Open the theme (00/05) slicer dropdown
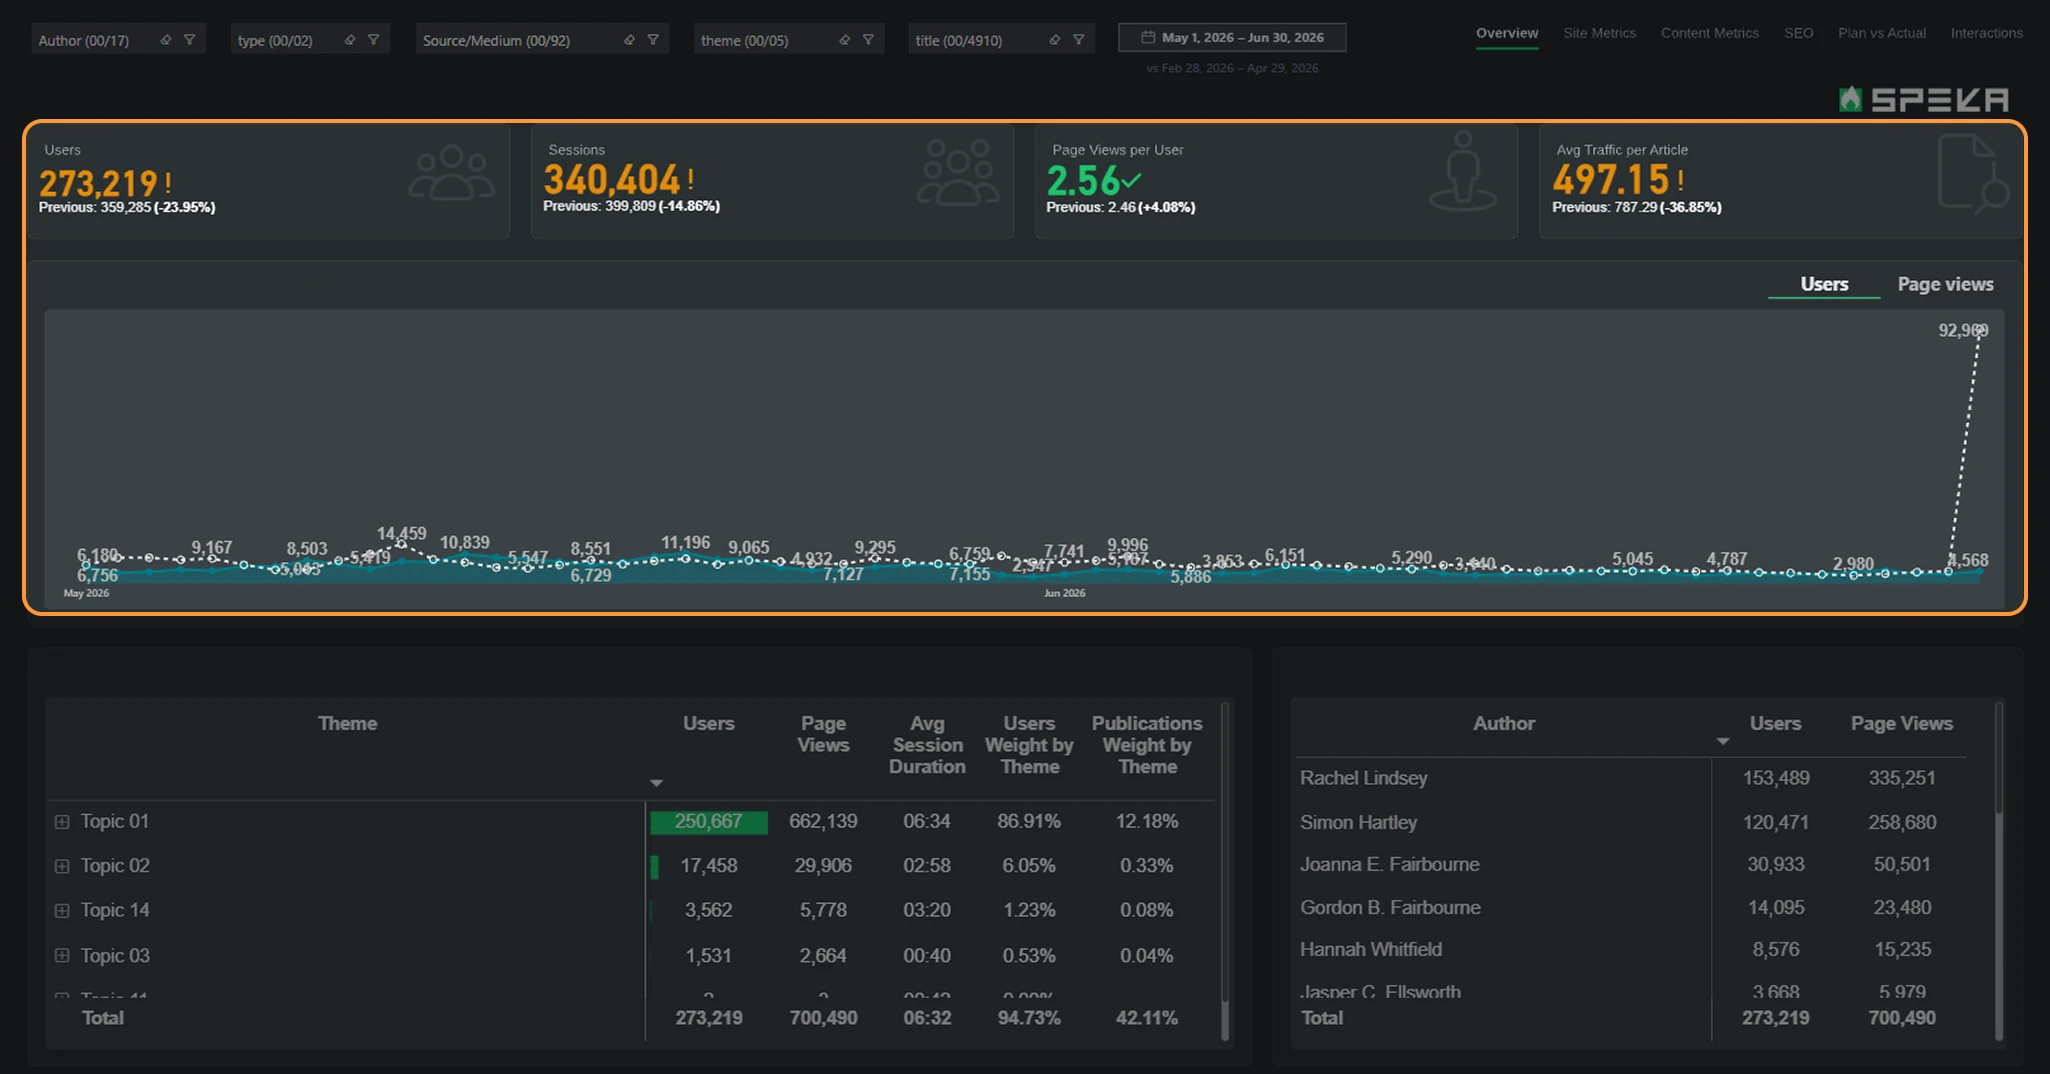This screenshot has width=2050, height=1074. [789, 40]
